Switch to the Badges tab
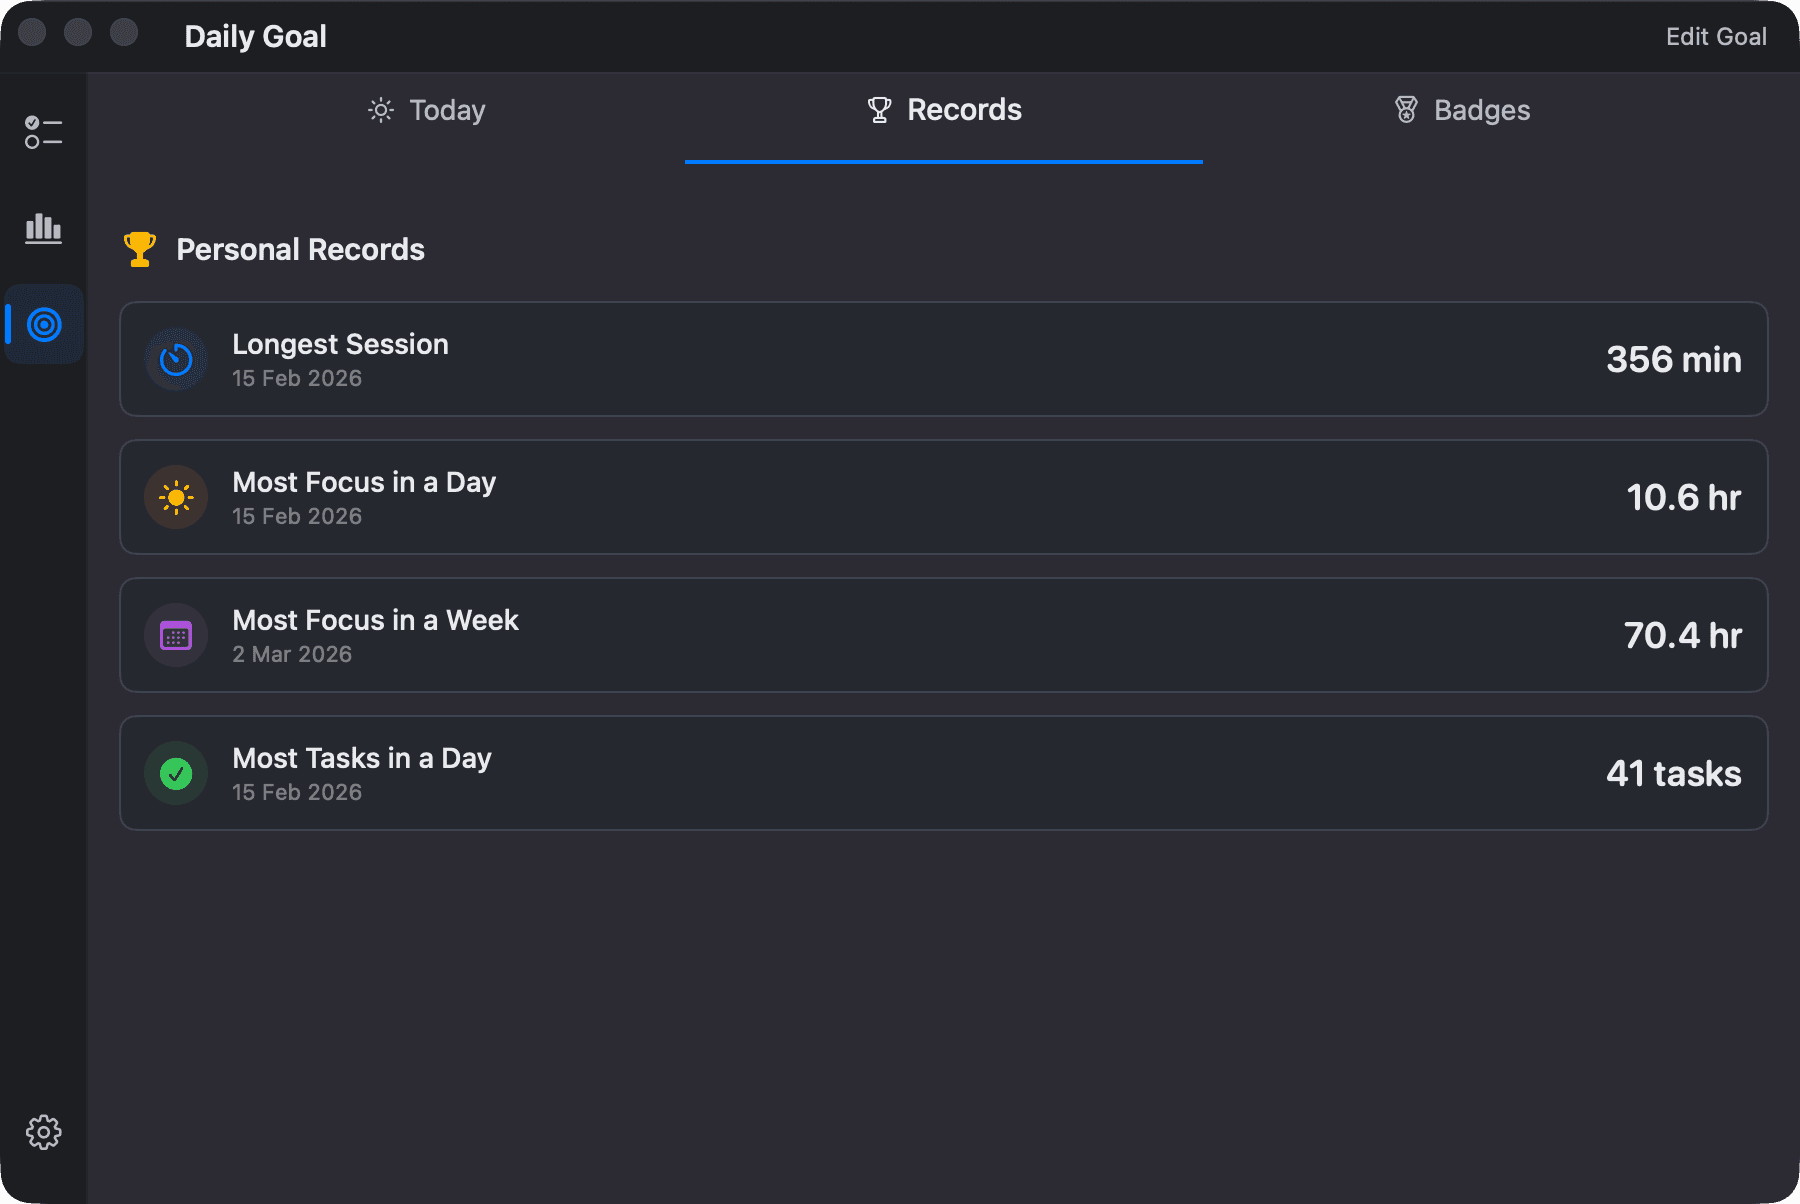 click(1462, 110)
